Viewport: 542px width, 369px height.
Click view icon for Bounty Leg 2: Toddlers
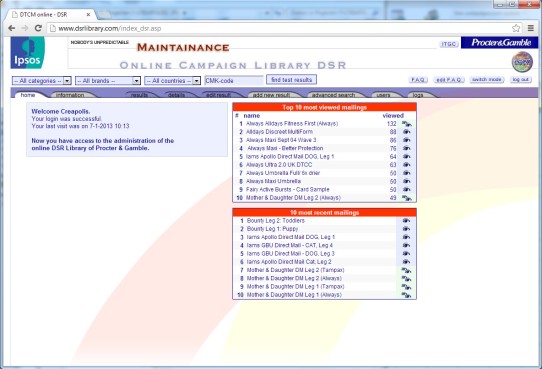click(406, 221)
